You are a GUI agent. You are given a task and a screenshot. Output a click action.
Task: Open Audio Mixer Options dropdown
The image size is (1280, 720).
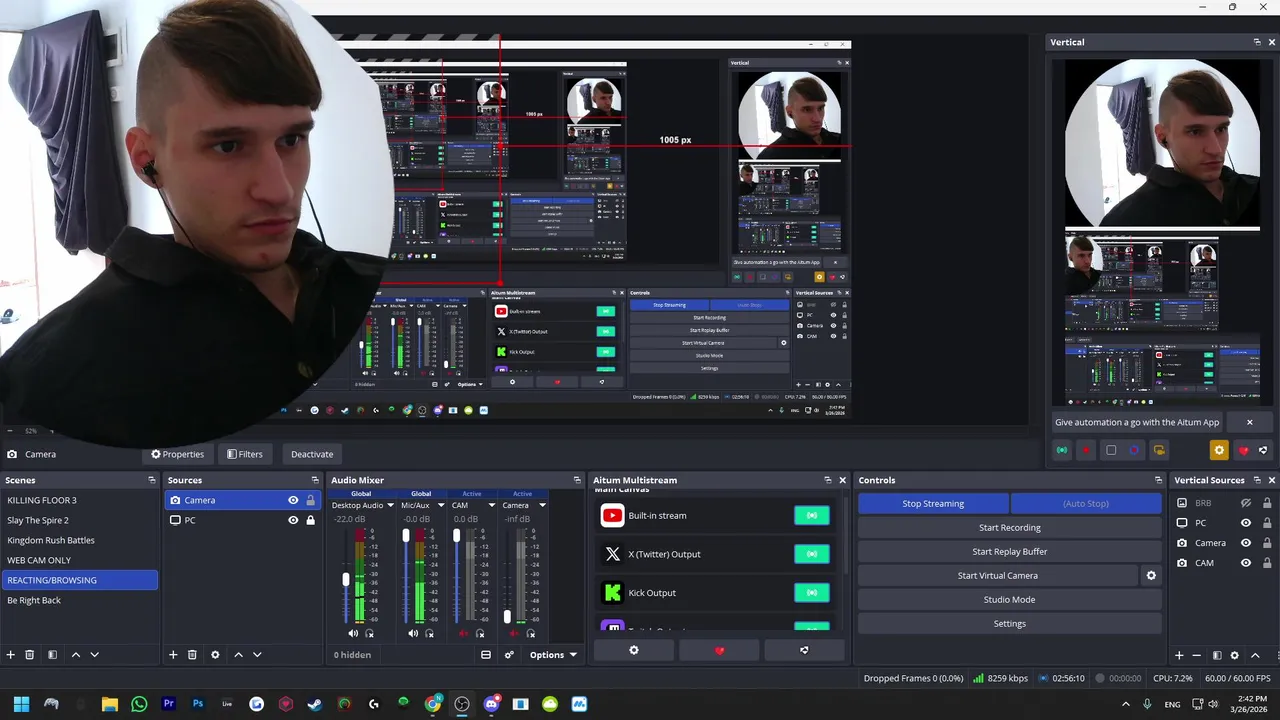[x=553, y=655]
